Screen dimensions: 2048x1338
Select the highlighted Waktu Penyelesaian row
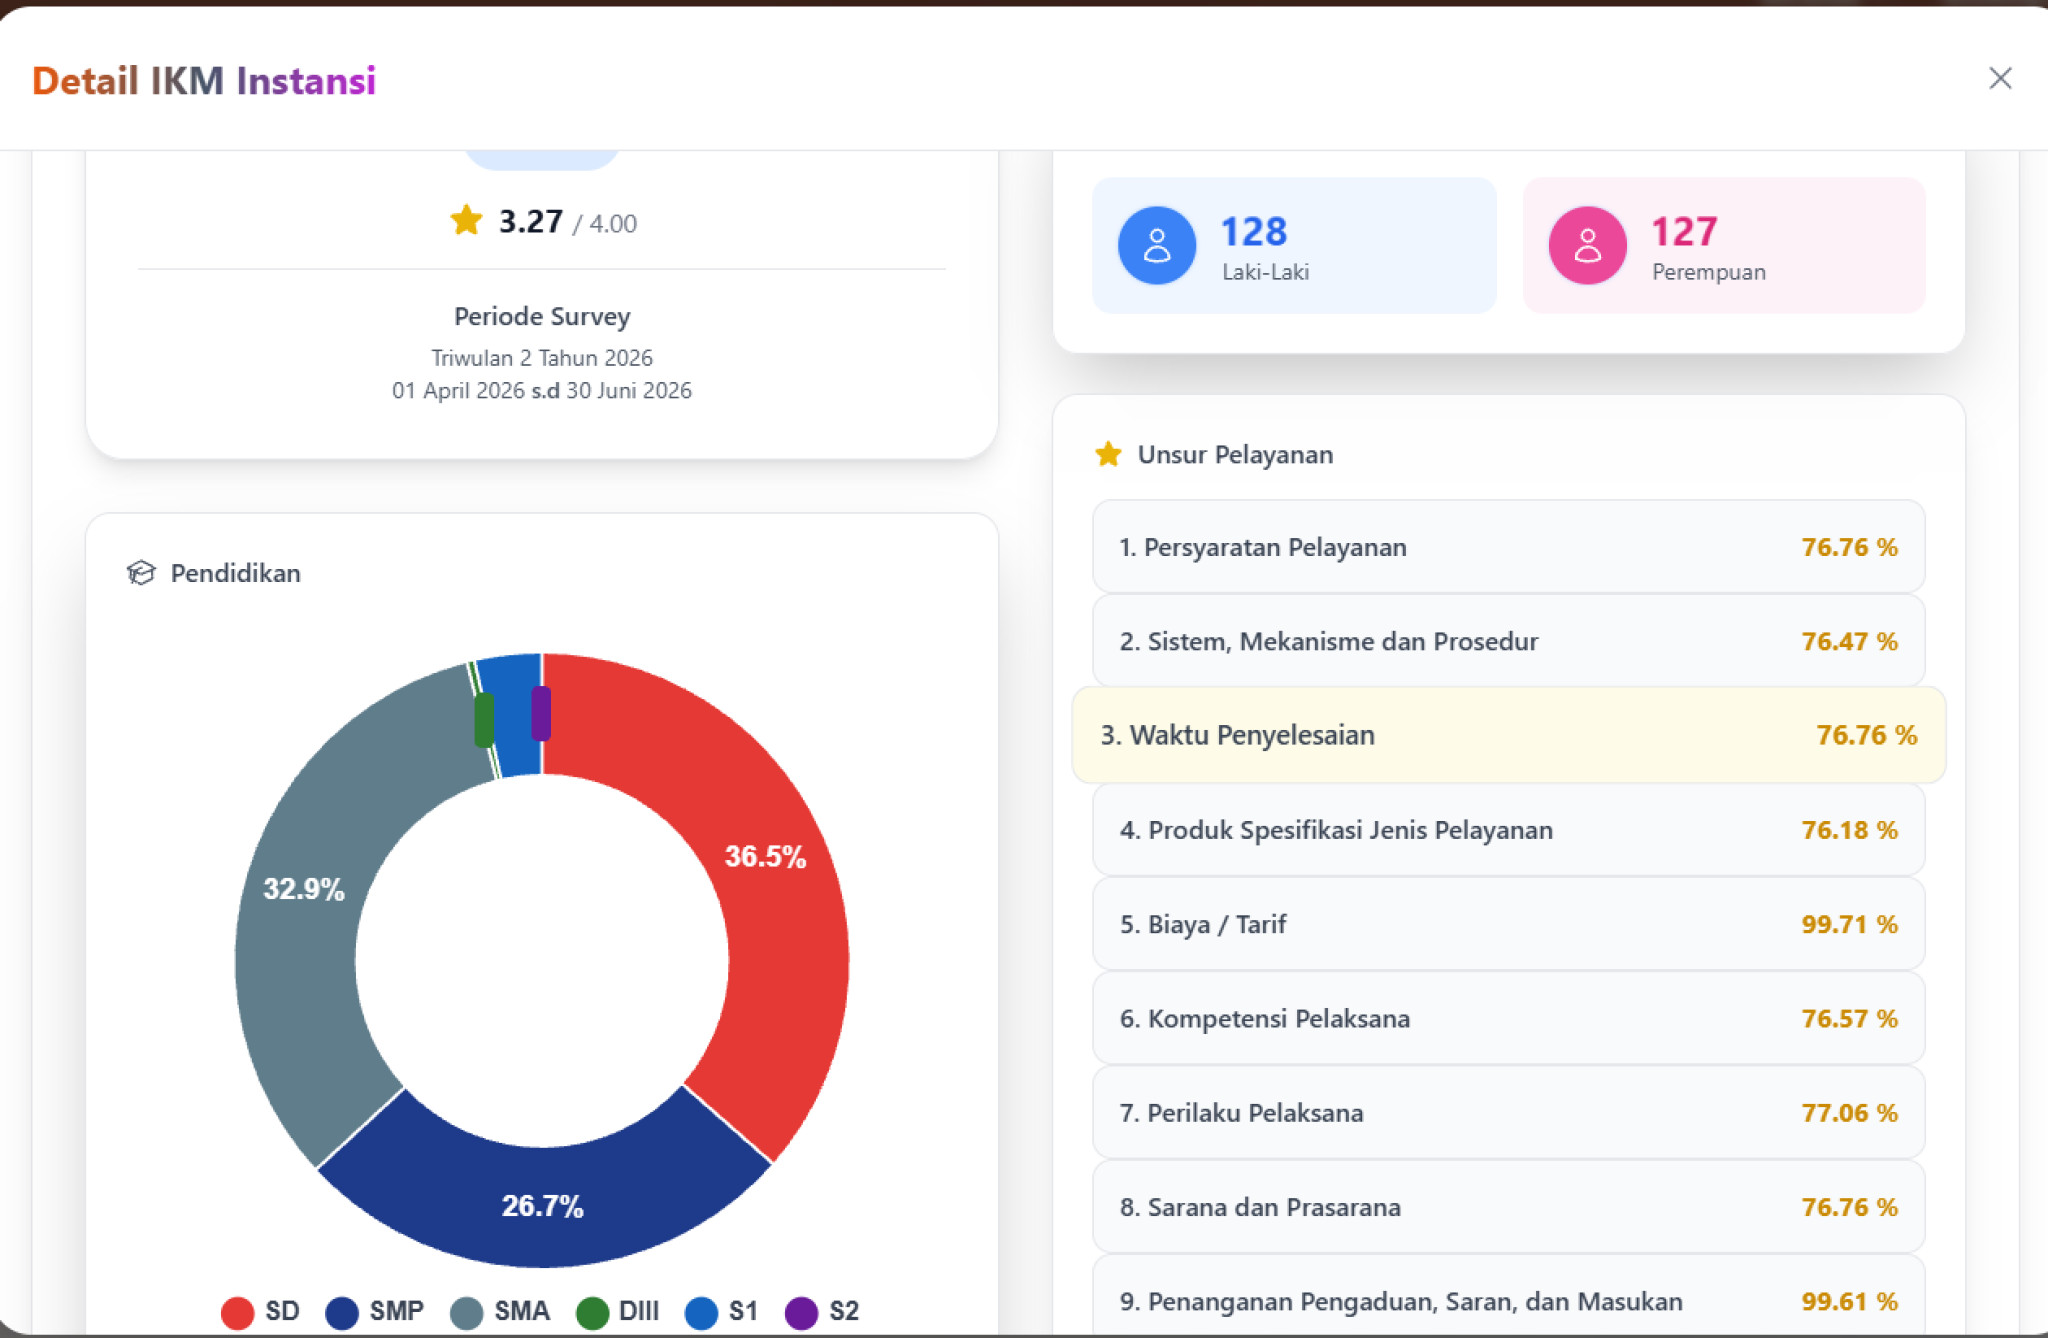pyautogui.click(x=1508, y=735)
